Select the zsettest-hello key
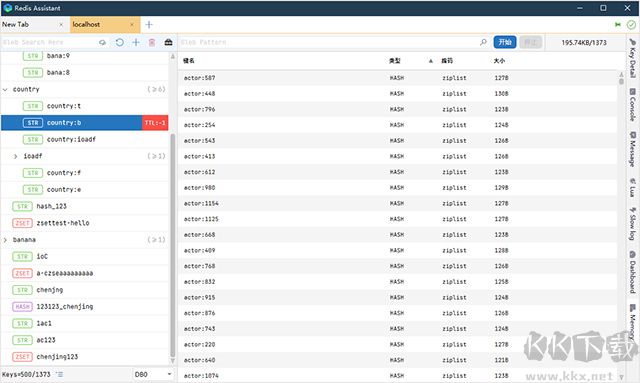Viewport: 640px width, 383px height. [x=84, y=223]
